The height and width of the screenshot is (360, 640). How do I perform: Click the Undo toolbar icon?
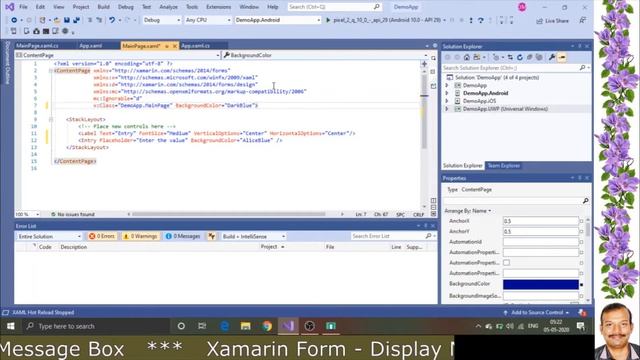click(x=112, y=20)
